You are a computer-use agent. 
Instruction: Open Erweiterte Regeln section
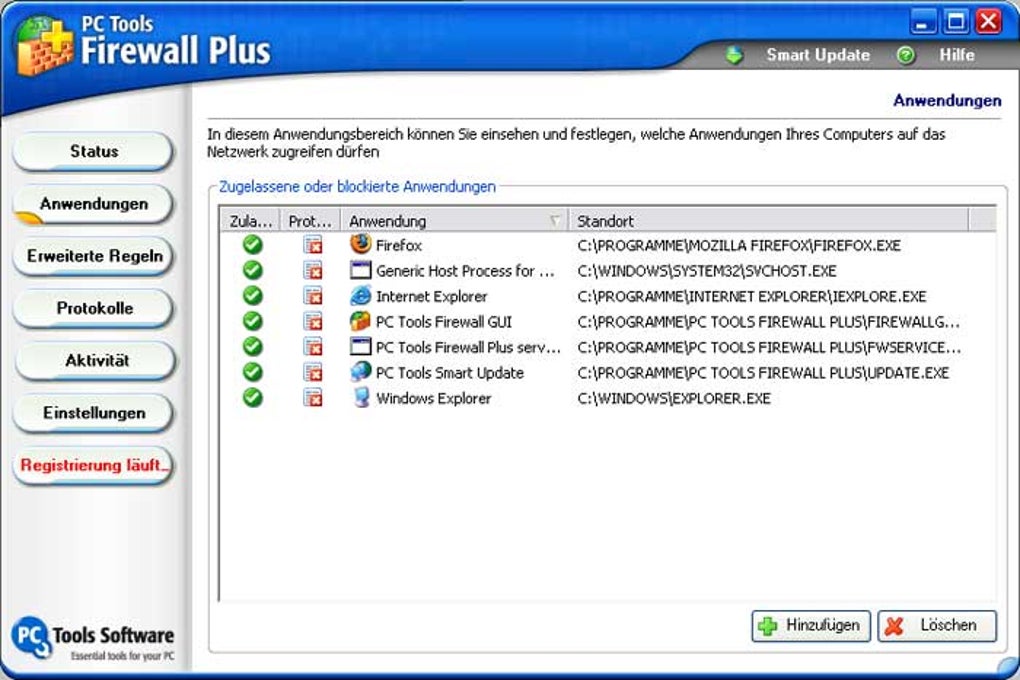tap(94, 256)
